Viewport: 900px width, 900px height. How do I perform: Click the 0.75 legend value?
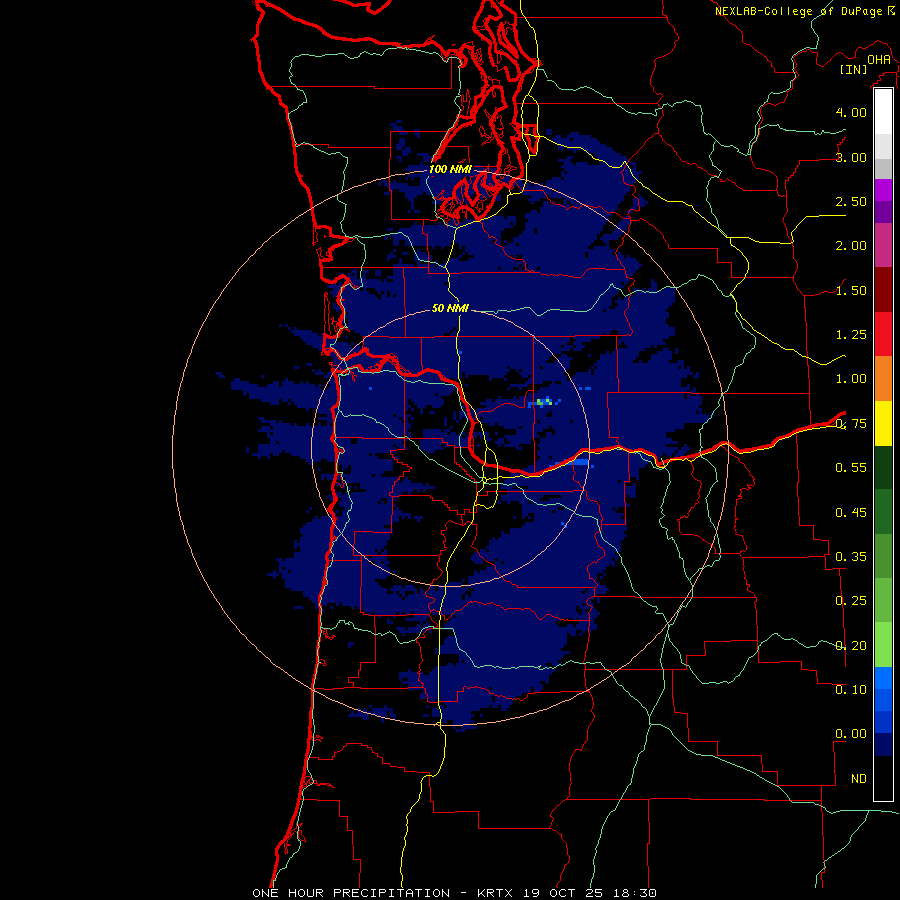click(851, 424)
